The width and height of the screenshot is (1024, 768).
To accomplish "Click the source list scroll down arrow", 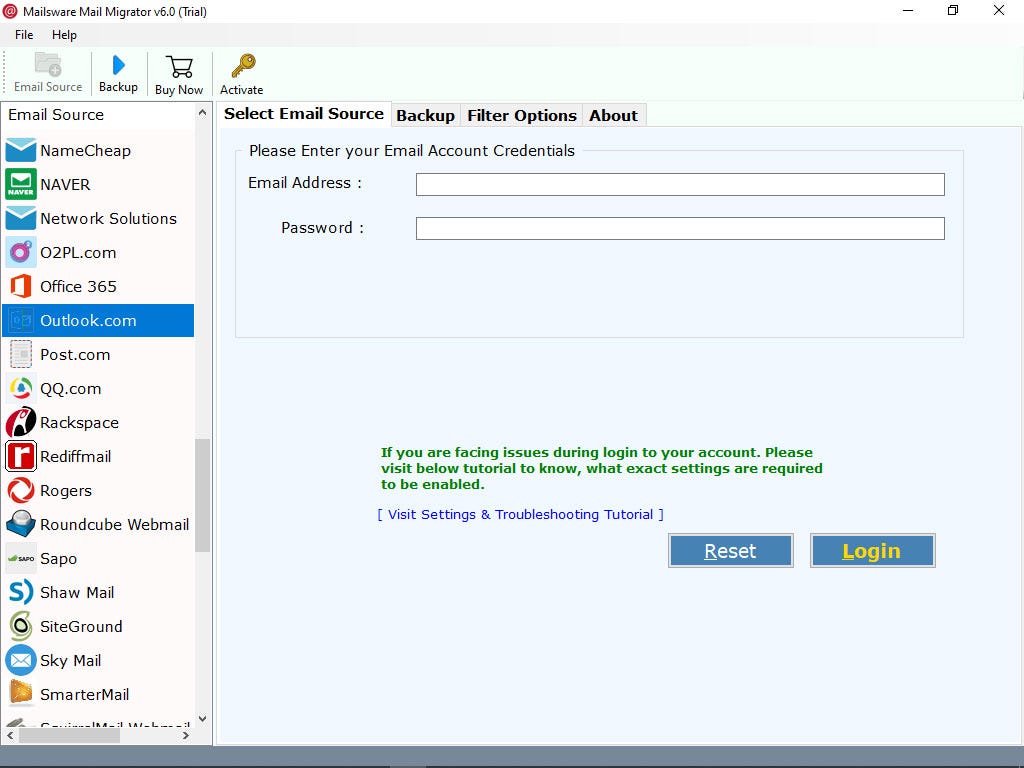I will [202, 718].
